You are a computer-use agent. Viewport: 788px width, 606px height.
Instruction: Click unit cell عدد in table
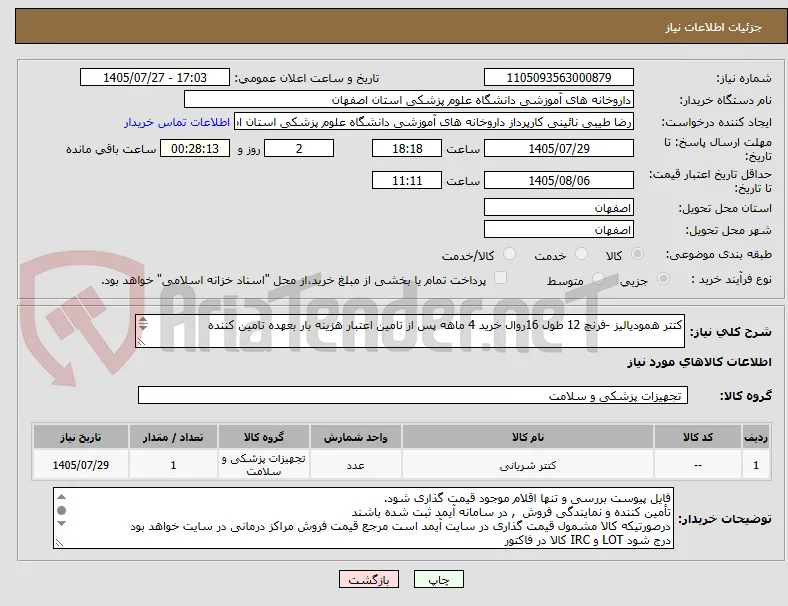tap(355, 465)
